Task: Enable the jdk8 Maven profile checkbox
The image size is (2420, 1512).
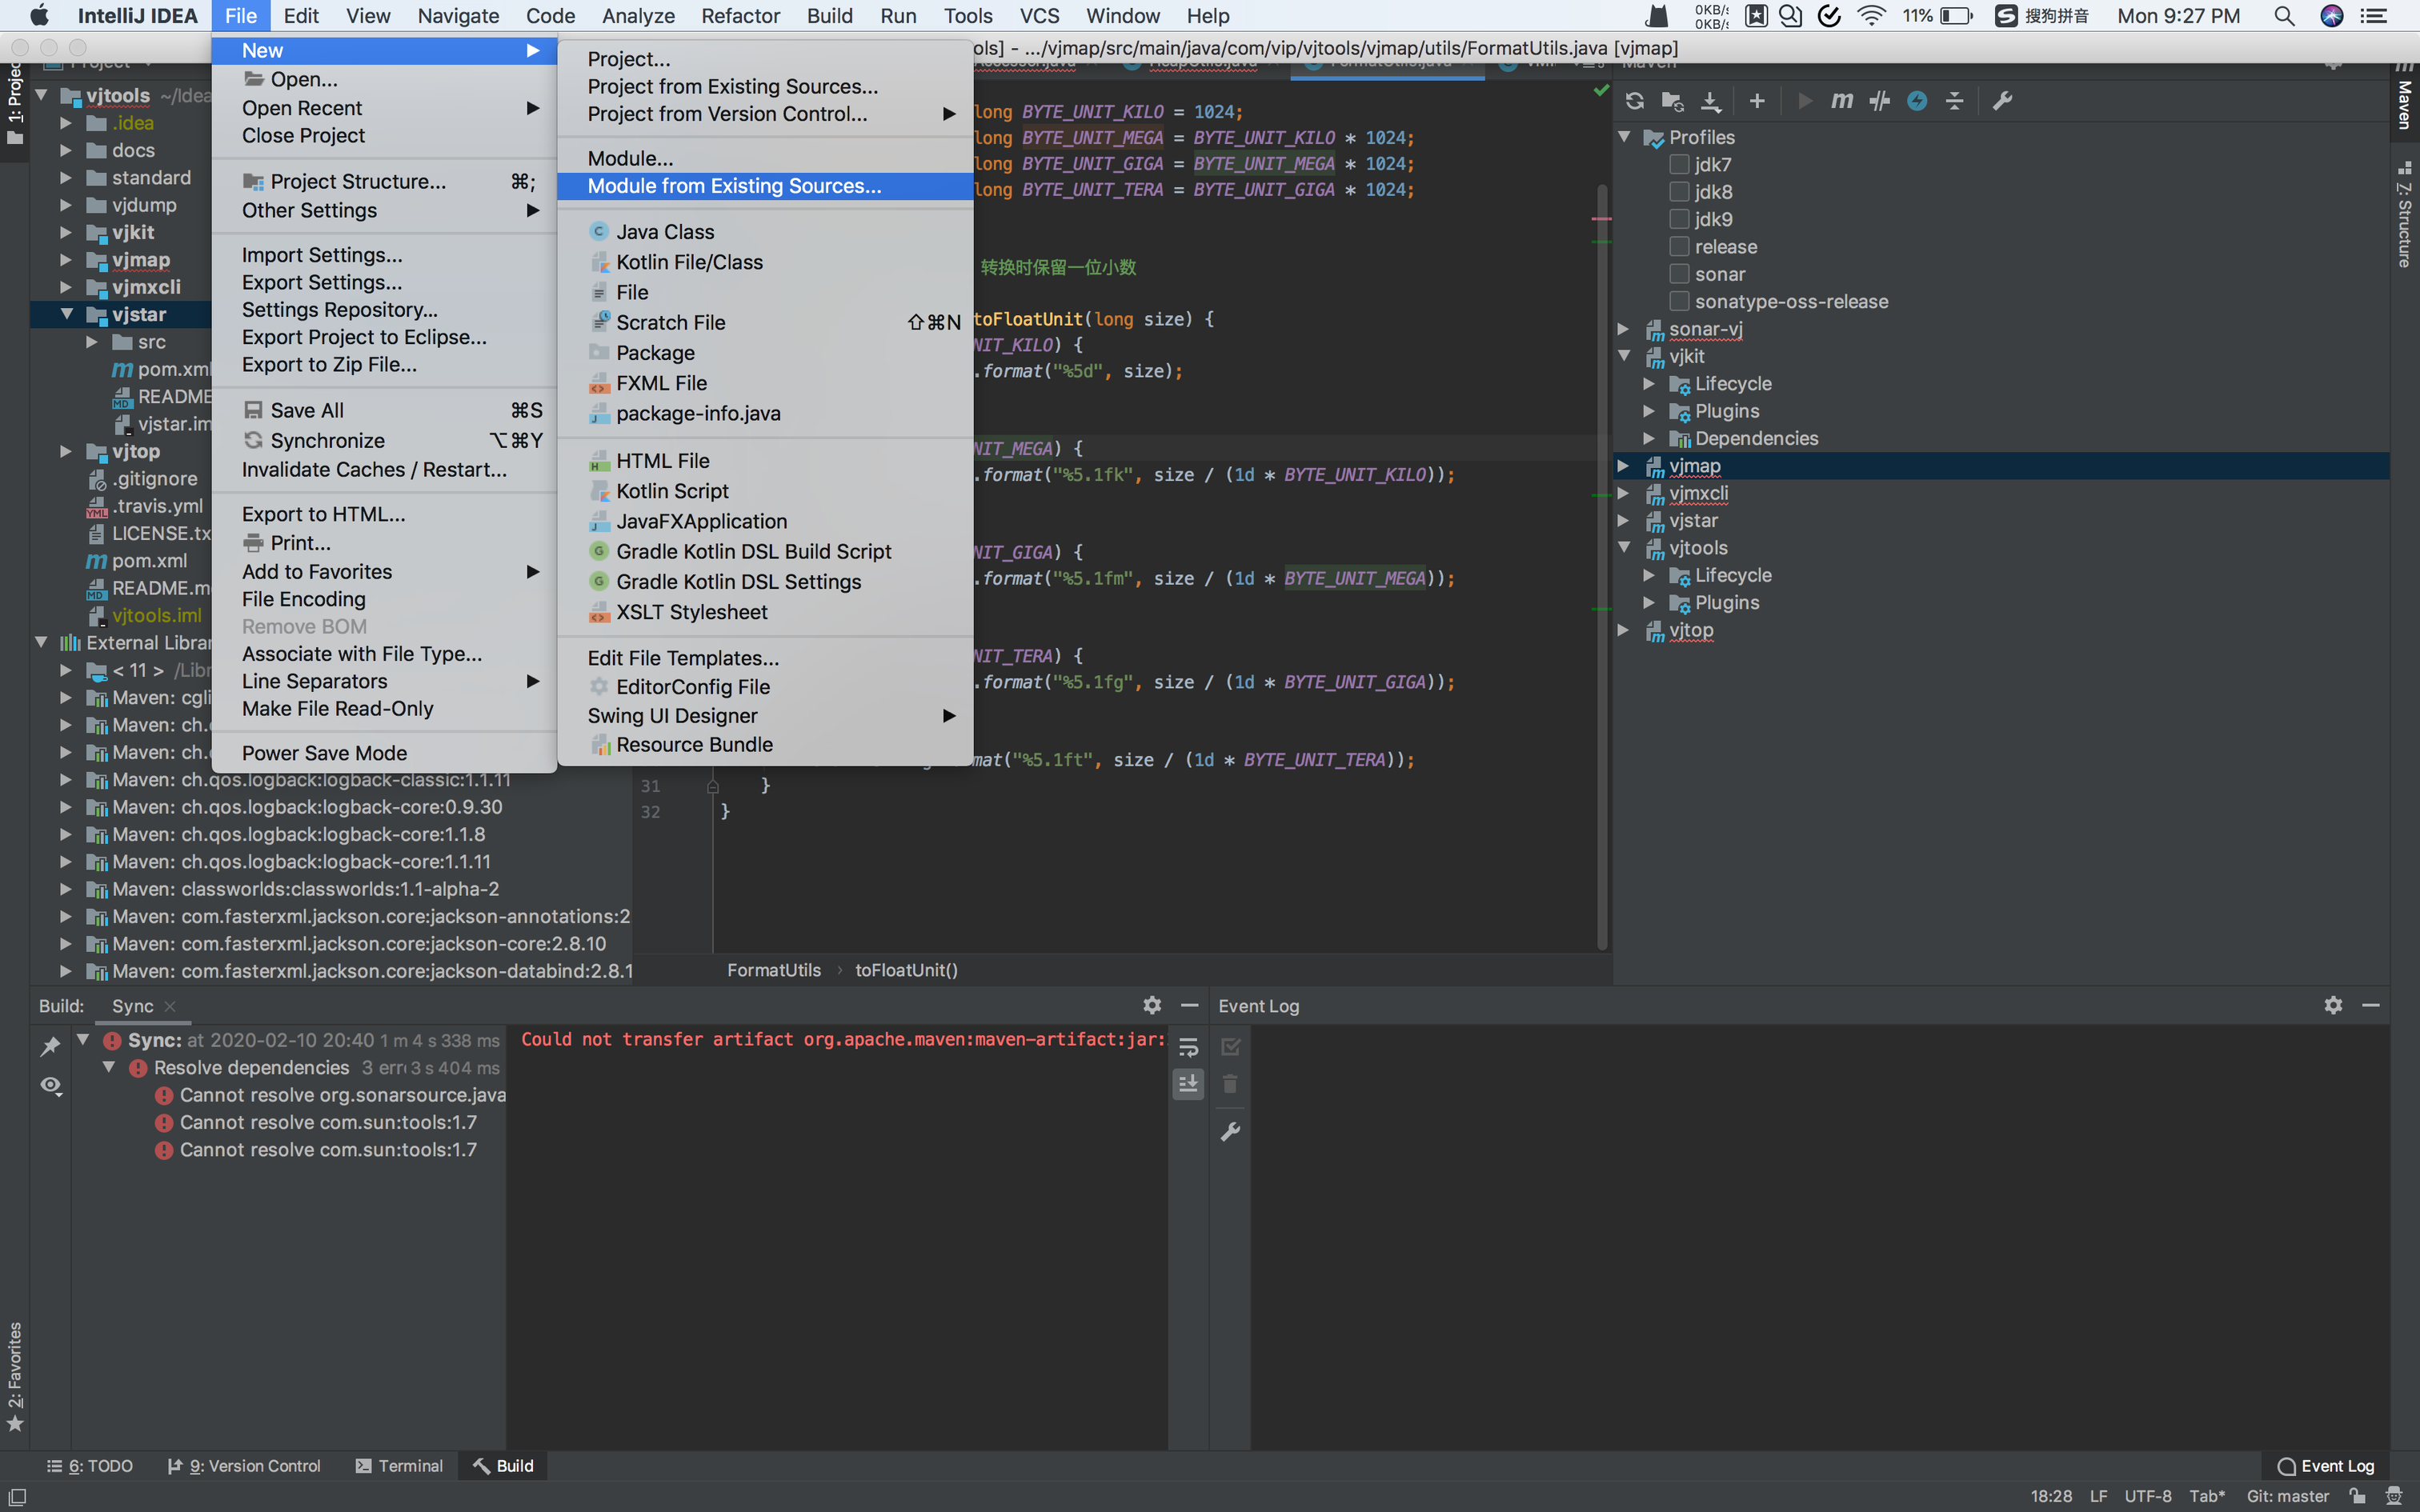Action: tap(1679, 192)
